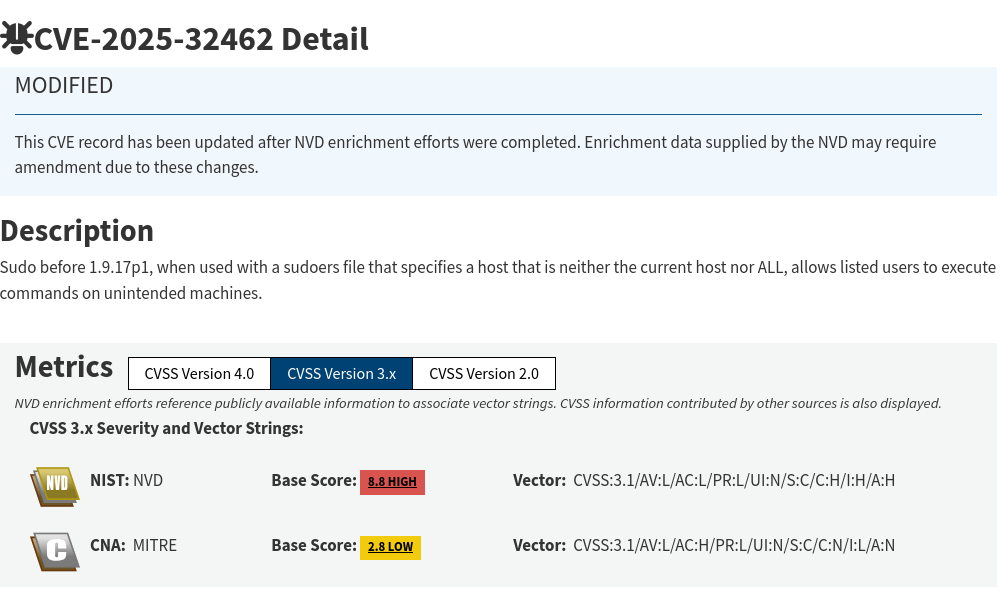Click the CVE-2025-32462 Detail heading

pos(200,39)
